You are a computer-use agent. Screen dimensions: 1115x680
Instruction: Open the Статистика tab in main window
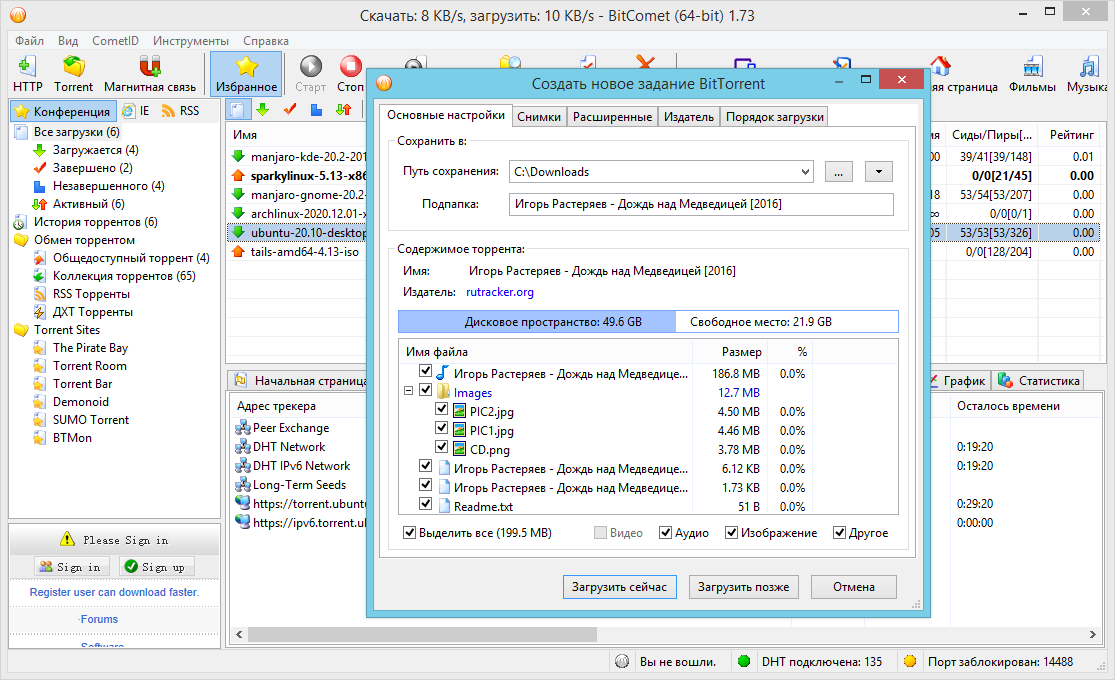(1039, 381)
